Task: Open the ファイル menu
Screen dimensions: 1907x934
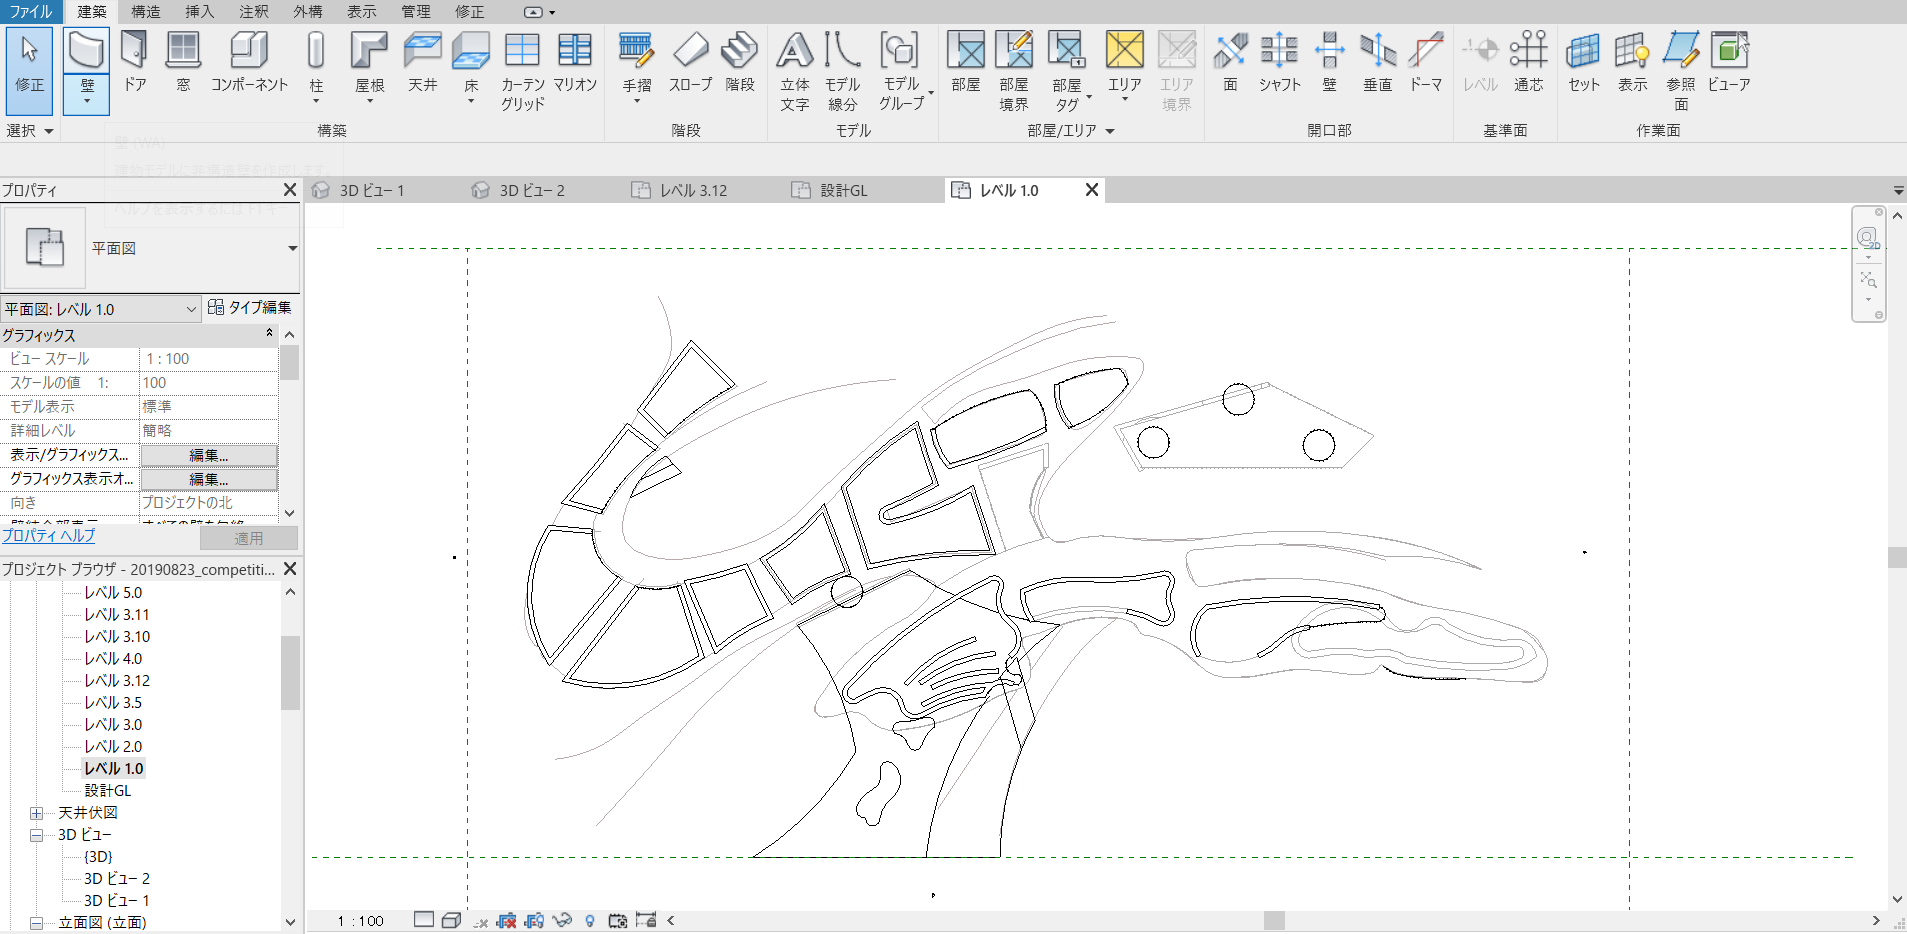Action: tap(30, 12)
